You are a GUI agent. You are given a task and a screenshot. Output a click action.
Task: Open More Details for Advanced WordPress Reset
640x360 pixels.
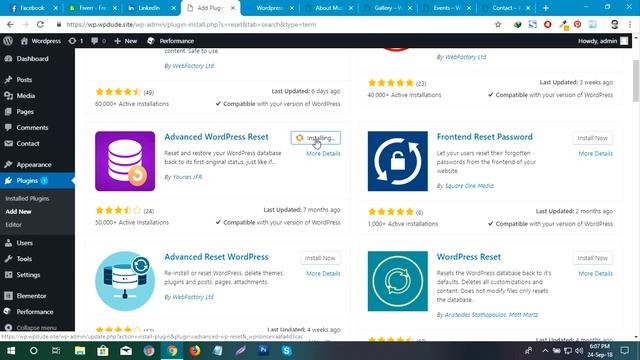[x=323, y=153]
